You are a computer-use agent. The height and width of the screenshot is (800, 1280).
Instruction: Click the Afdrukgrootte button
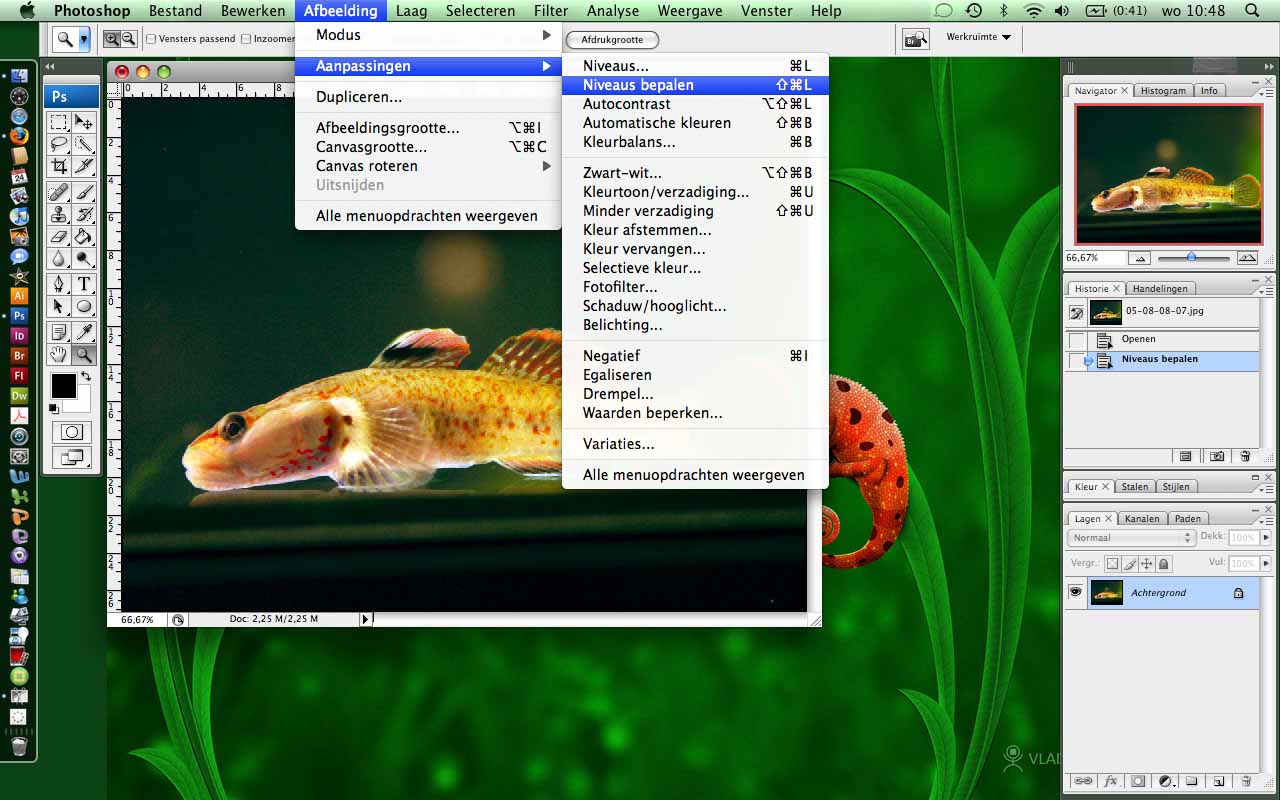point(612,40)
